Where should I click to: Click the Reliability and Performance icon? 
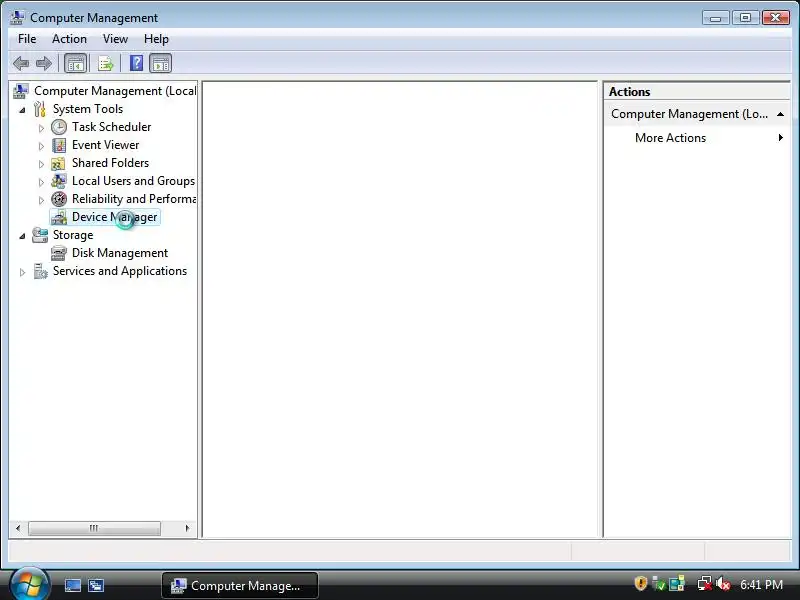(x=59, y=199)
